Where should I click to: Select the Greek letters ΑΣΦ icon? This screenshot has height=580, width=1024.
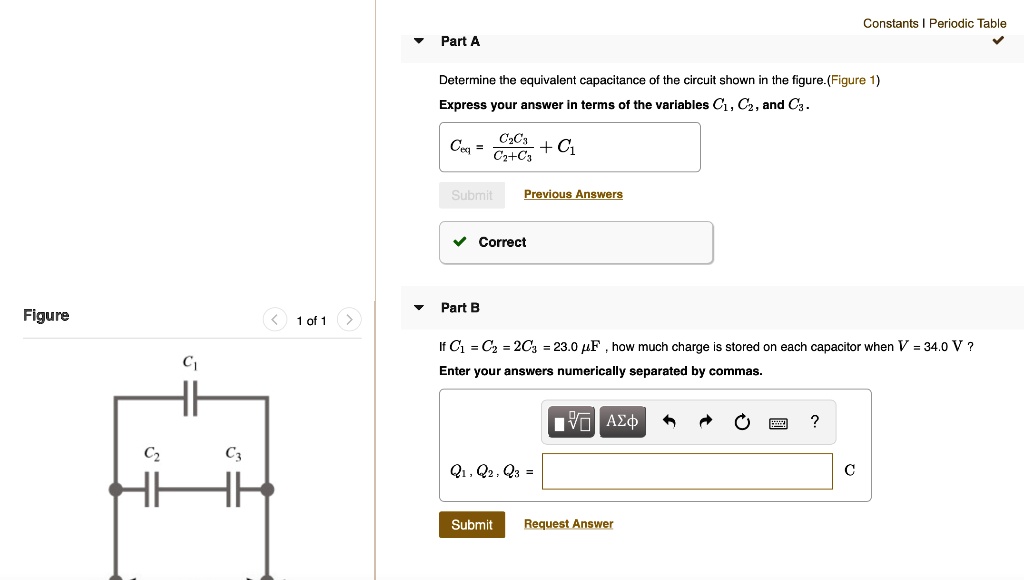click(622, 421)
